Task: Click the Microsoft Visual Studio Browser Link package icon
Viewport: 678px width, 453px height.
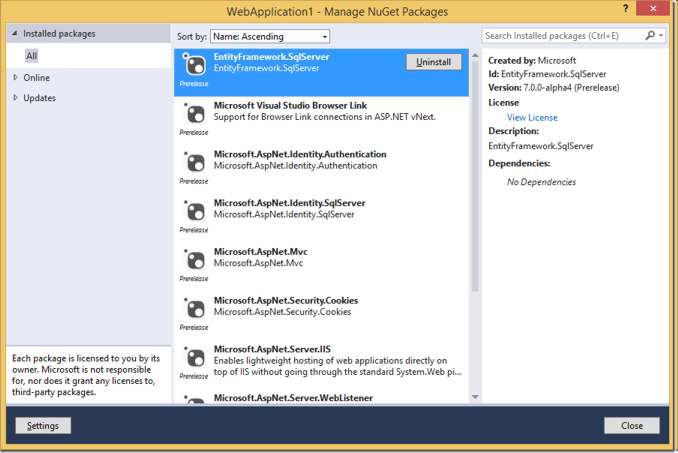Action: [195, 115]
